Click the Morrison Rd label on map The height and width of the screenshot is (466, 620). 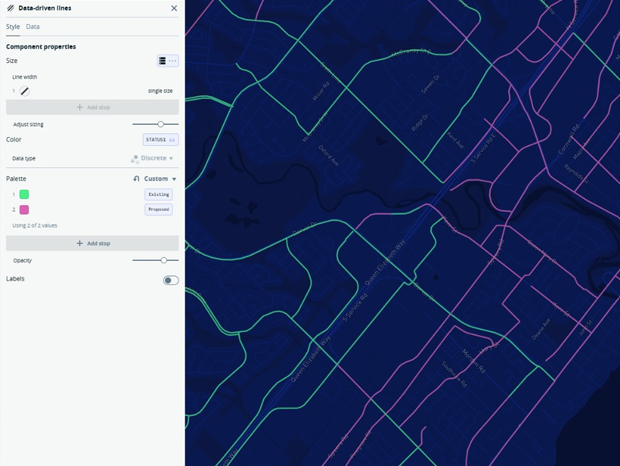coord(473,361)
